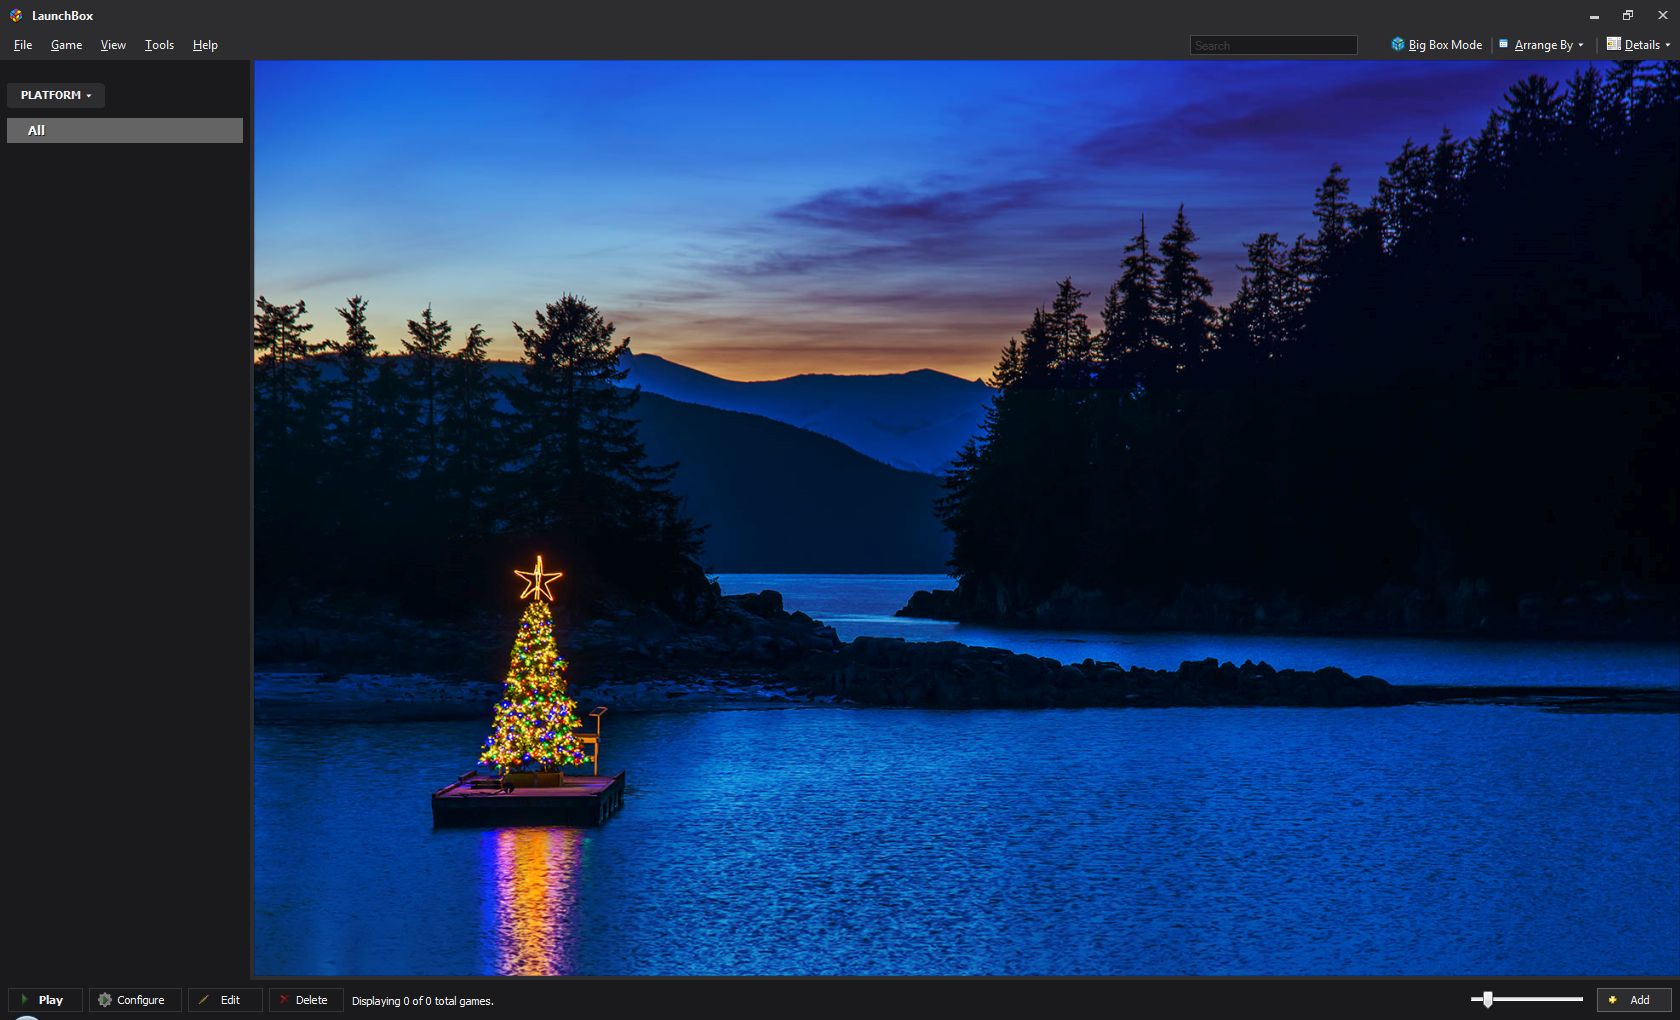Click the Details panel icon
Viewport: 1680px width, 1020px height.
click(1613, 44)
